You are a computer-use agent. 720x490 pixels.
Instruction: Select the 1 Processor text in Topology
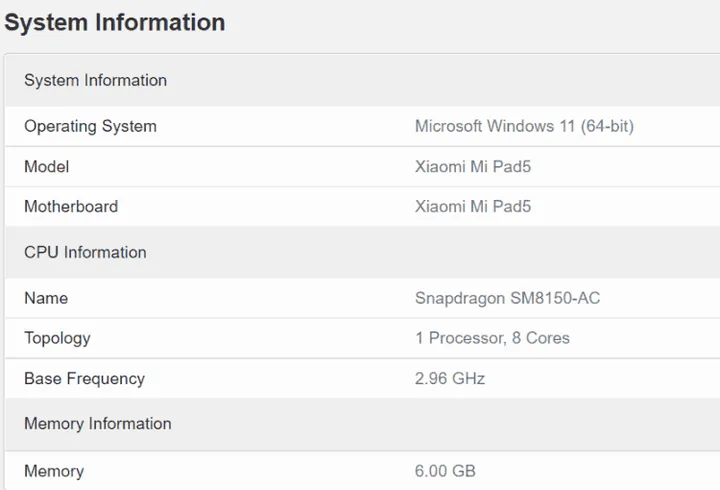(458, 338)
